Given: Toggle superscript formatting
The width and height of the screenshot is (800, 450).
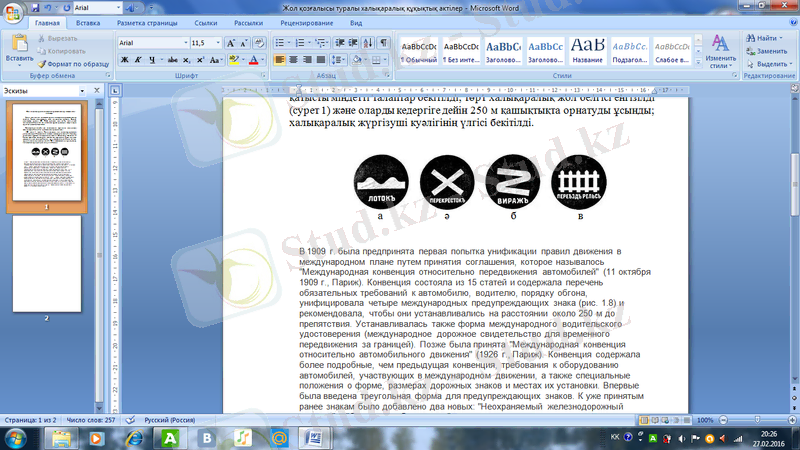Looking at the screenshot, I should point(201,60).
